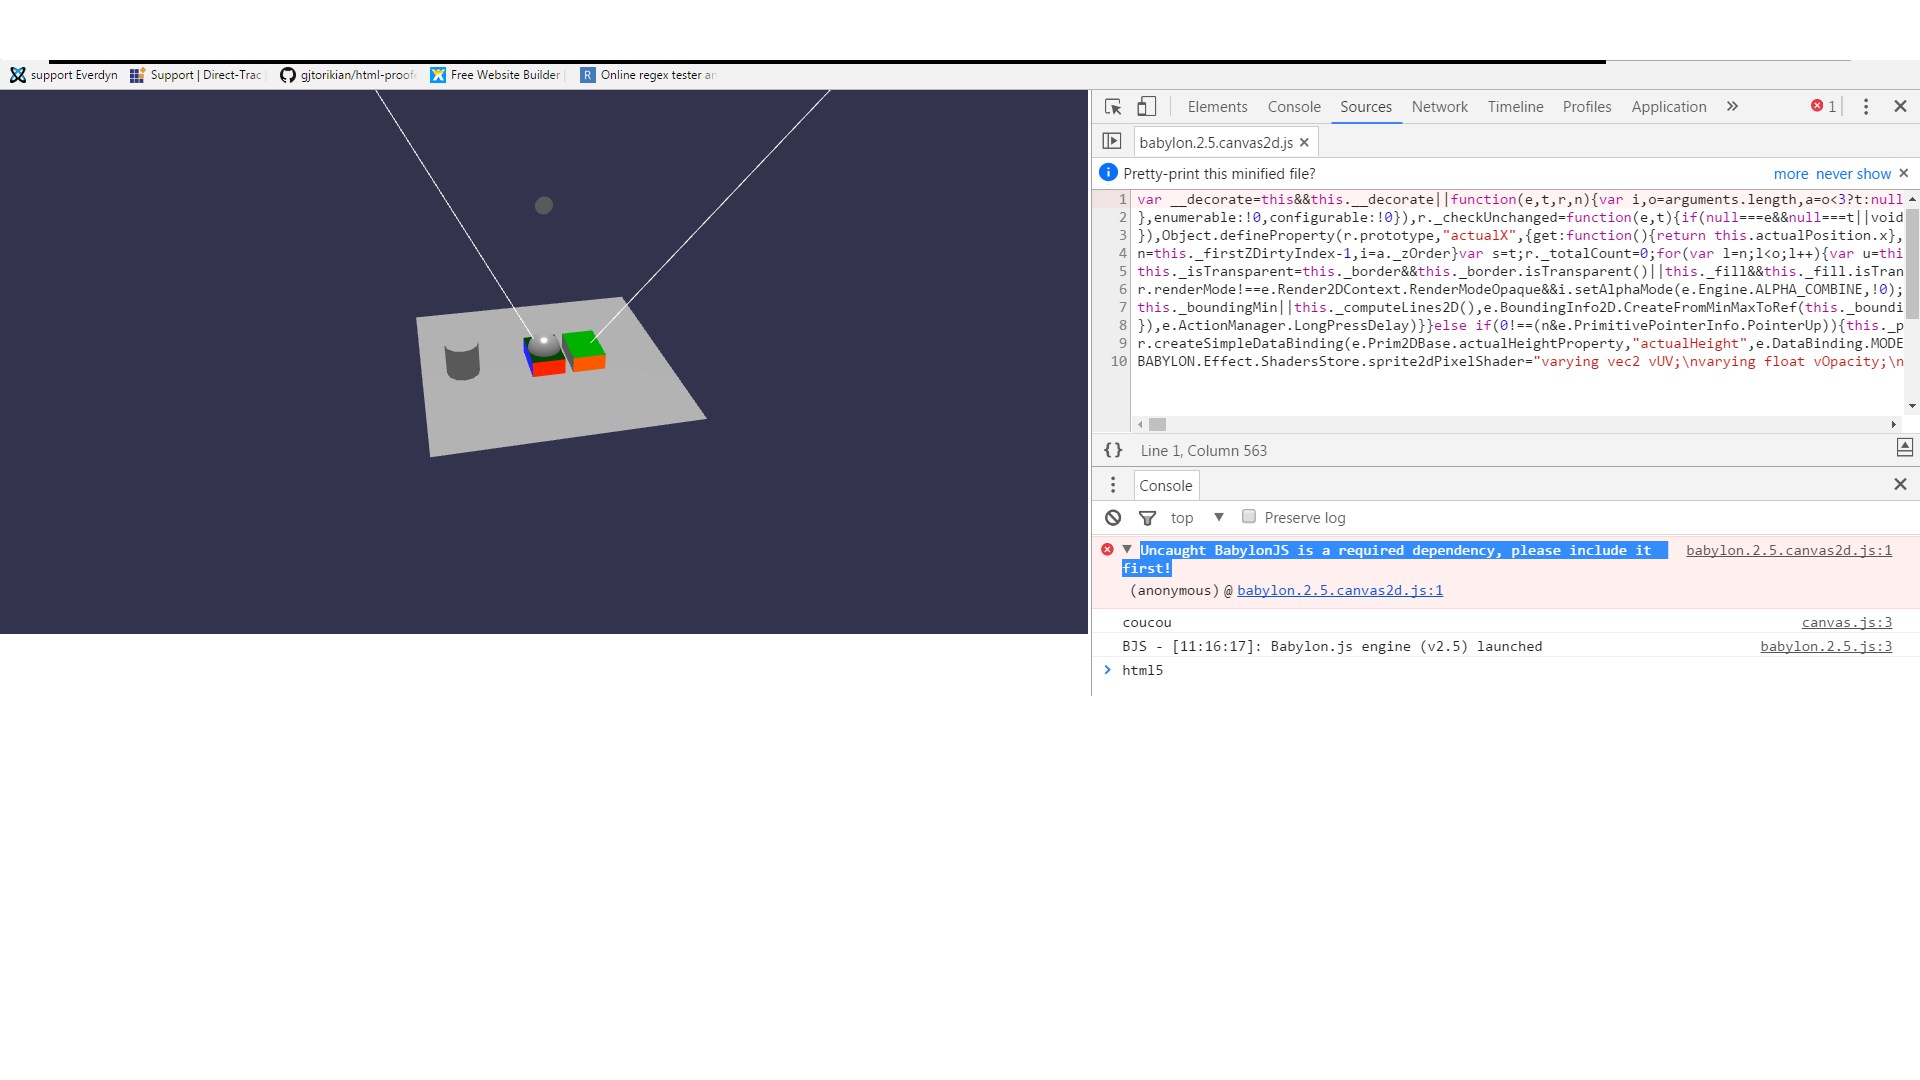Click the horizontal scrollbar right arrow
Viewport: 1920px width, 1080px height.
pyautogui.click(x=1893, y=424)
